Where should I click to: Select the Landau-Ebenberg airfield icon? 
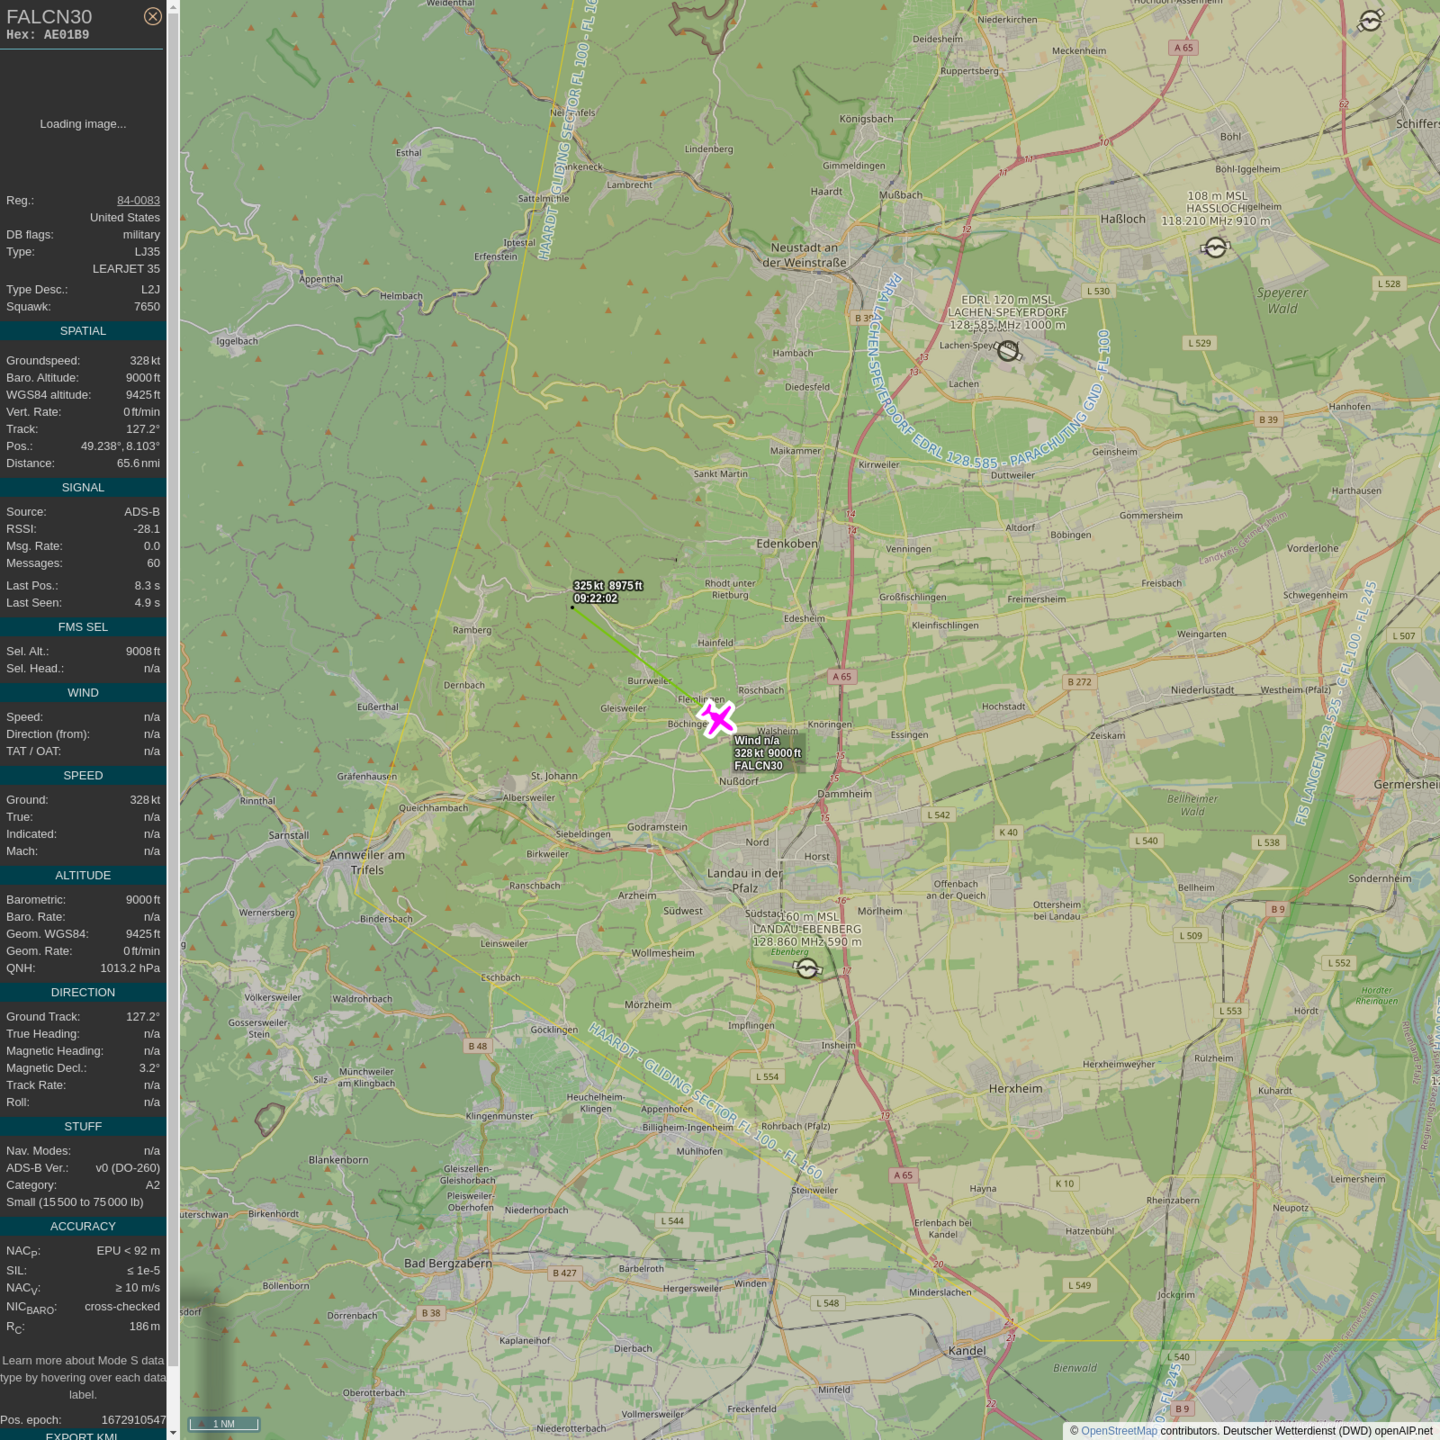[x=807, y=968]
